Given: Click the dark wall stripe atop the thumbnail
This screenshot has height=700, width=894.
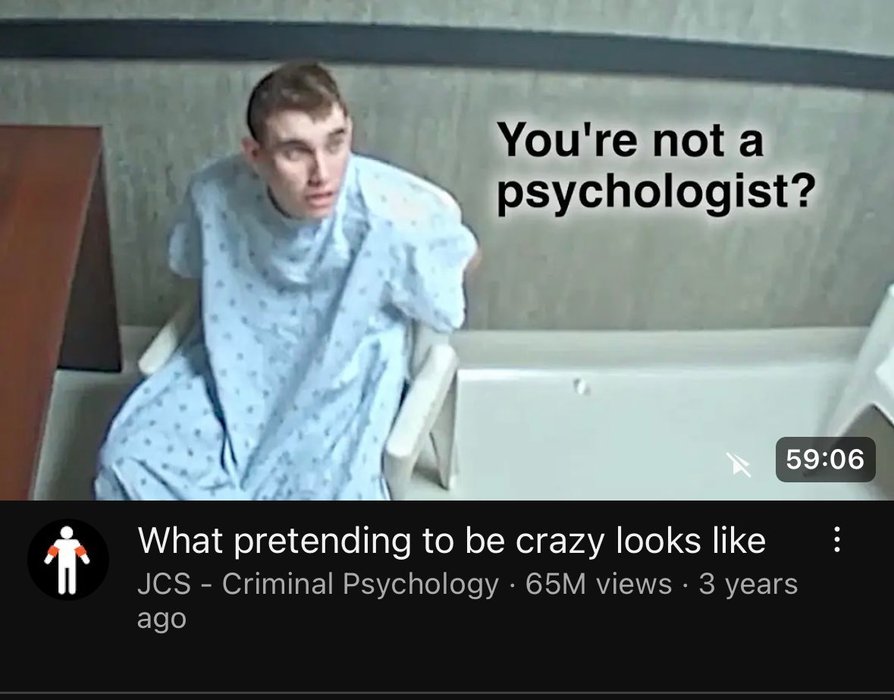Looking at the screenshot, I should click(x=447, y=52).
